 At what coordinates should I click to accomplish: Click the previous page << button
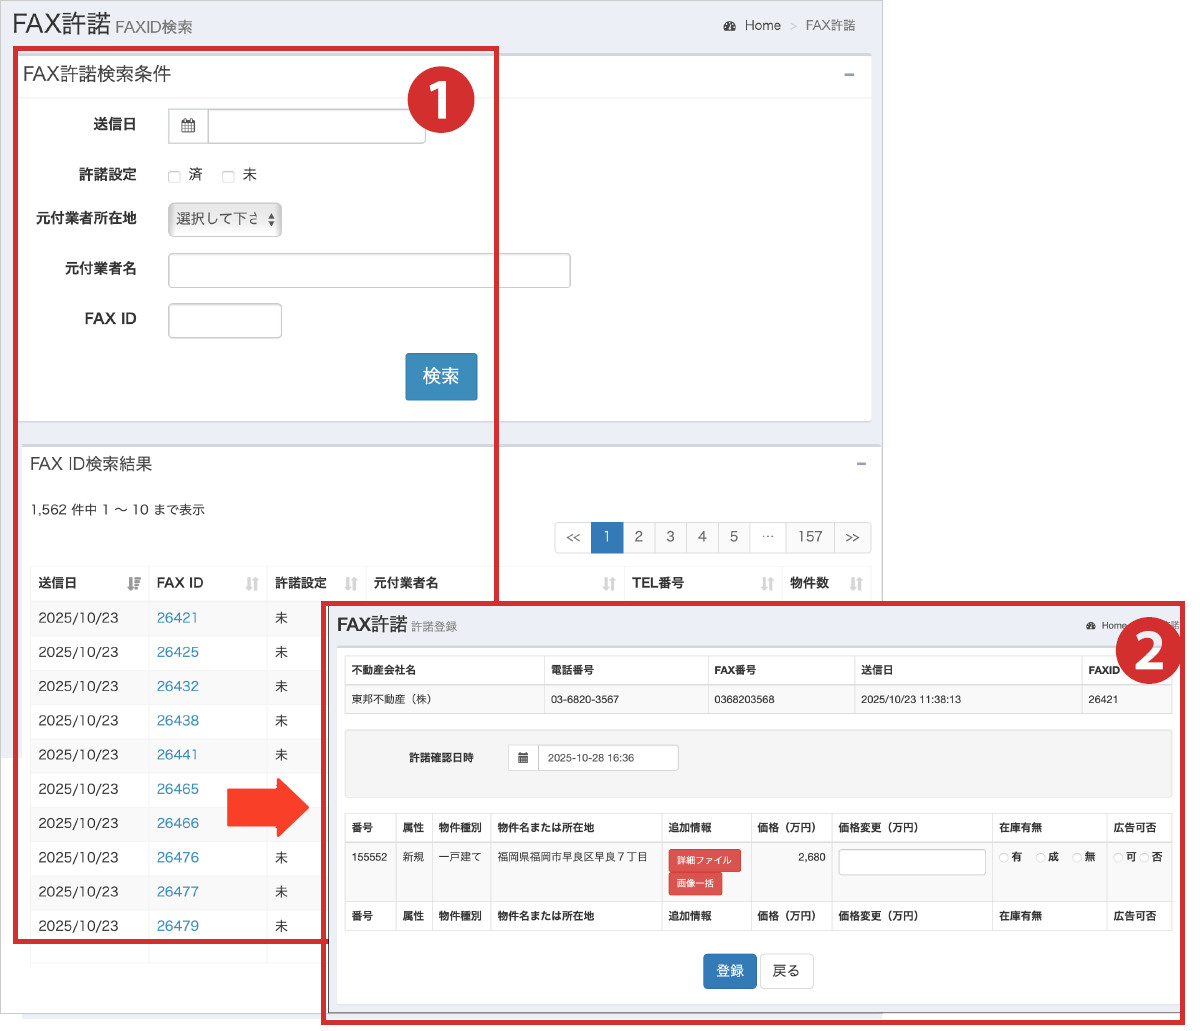pyautogui.click(x=573, y=537)
